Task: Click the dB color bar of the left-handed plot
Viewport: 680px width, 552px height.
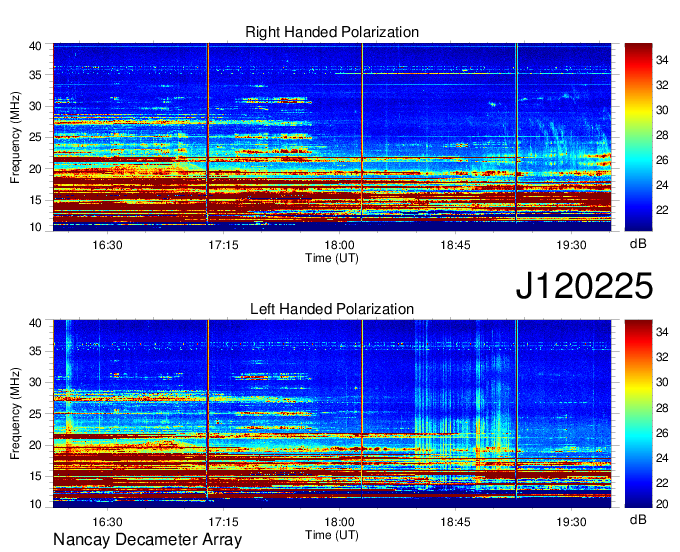Action: pos(638,414)
